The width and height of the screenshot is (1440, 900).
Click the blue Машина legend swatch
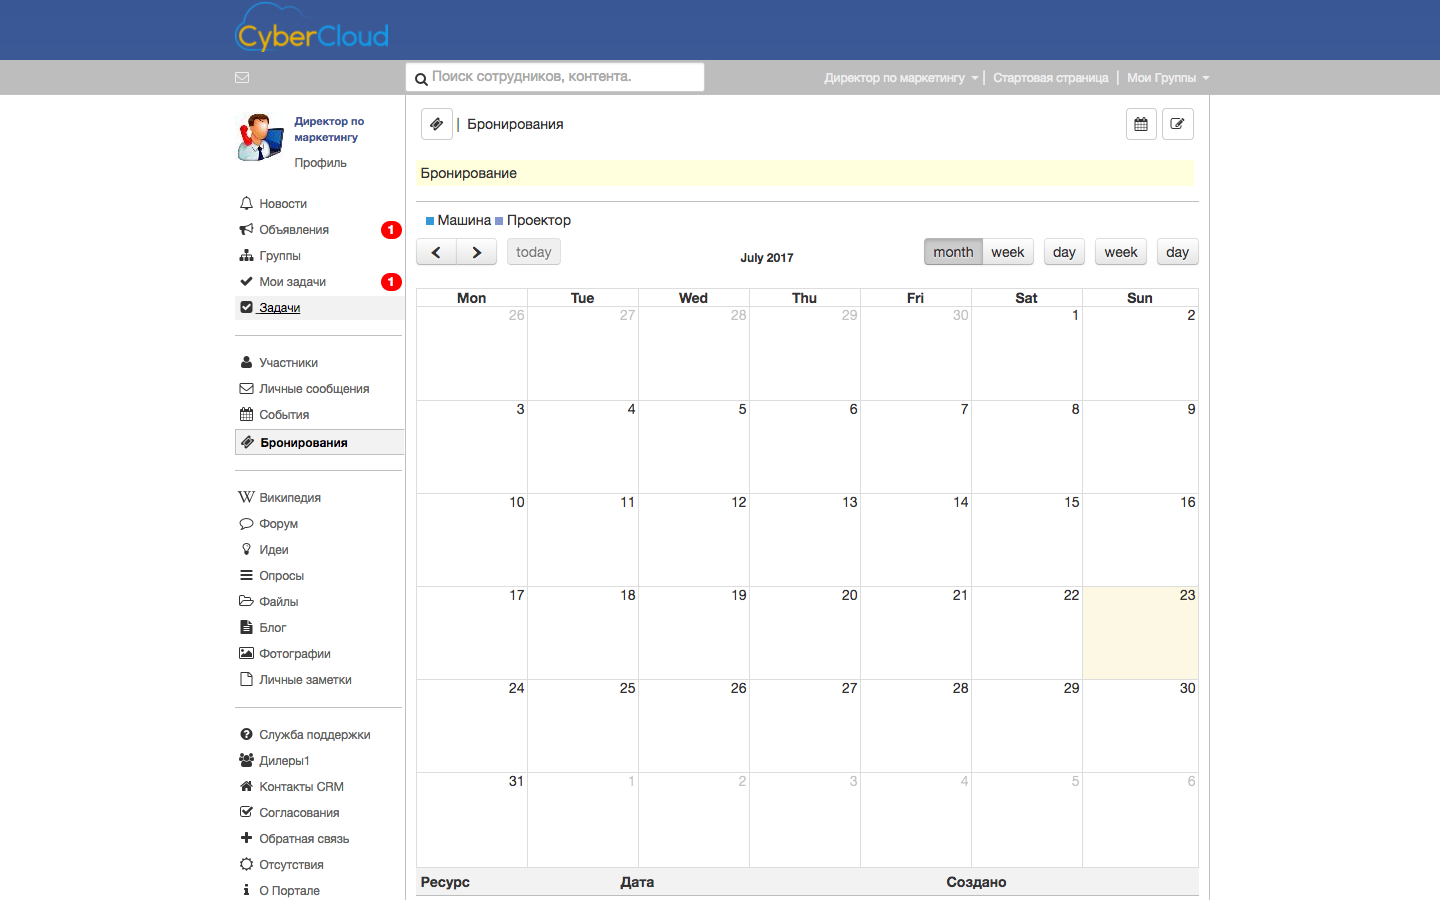pyautogui.click(x=430, y=221)
